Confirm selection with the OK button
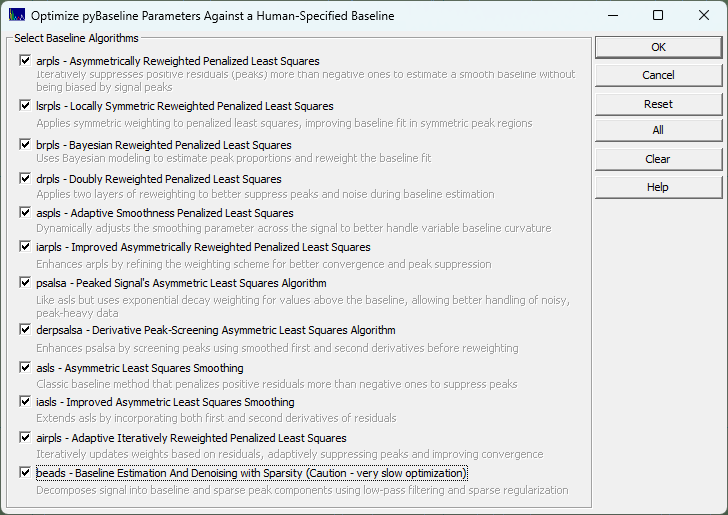The image size is (728, 515). click(x=658, y=47)
